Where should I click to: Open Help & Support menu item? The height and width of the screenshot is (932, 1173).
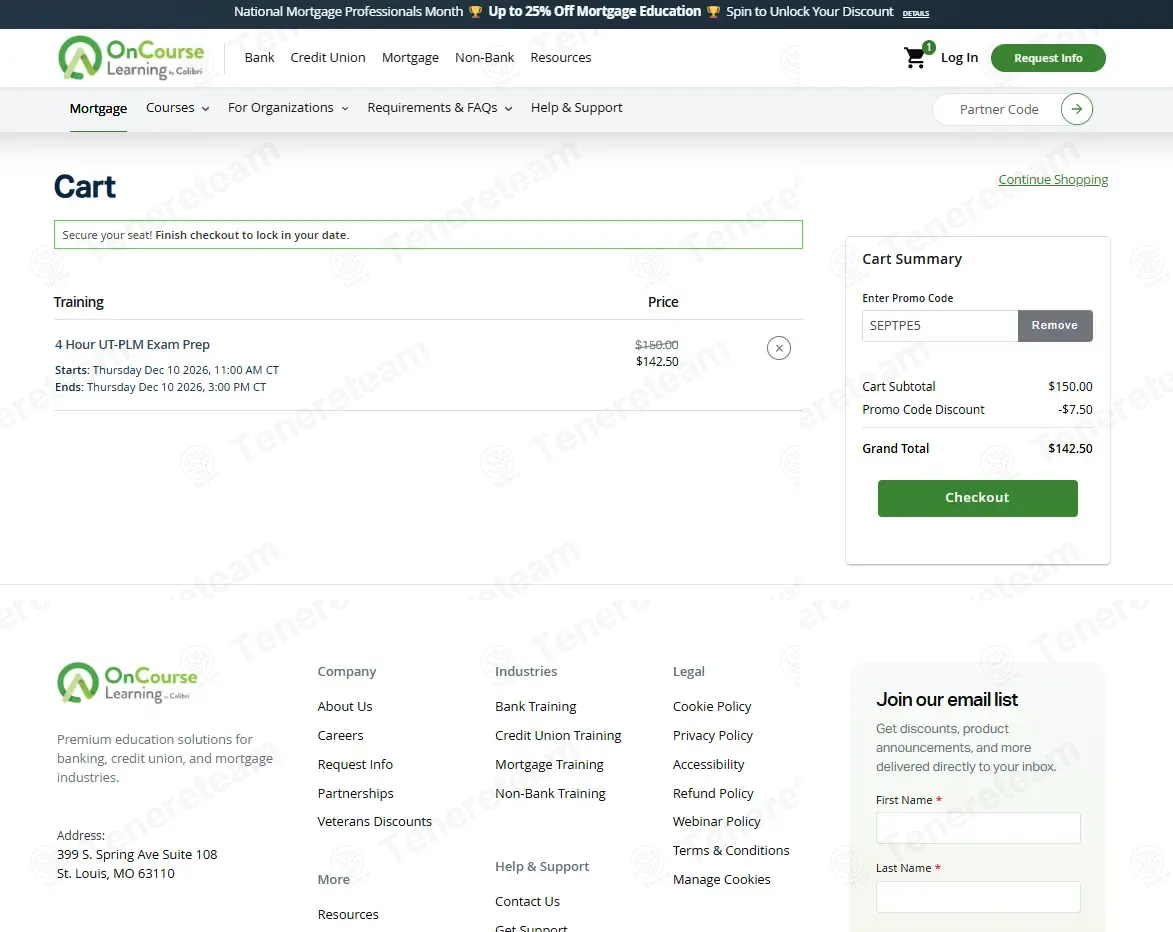[x=577, y=108]
